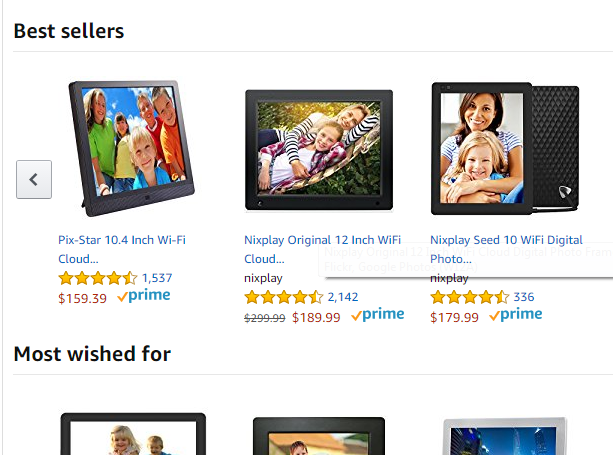
Task: Click the first Most wished for frame image
Action: pos(133,434)
